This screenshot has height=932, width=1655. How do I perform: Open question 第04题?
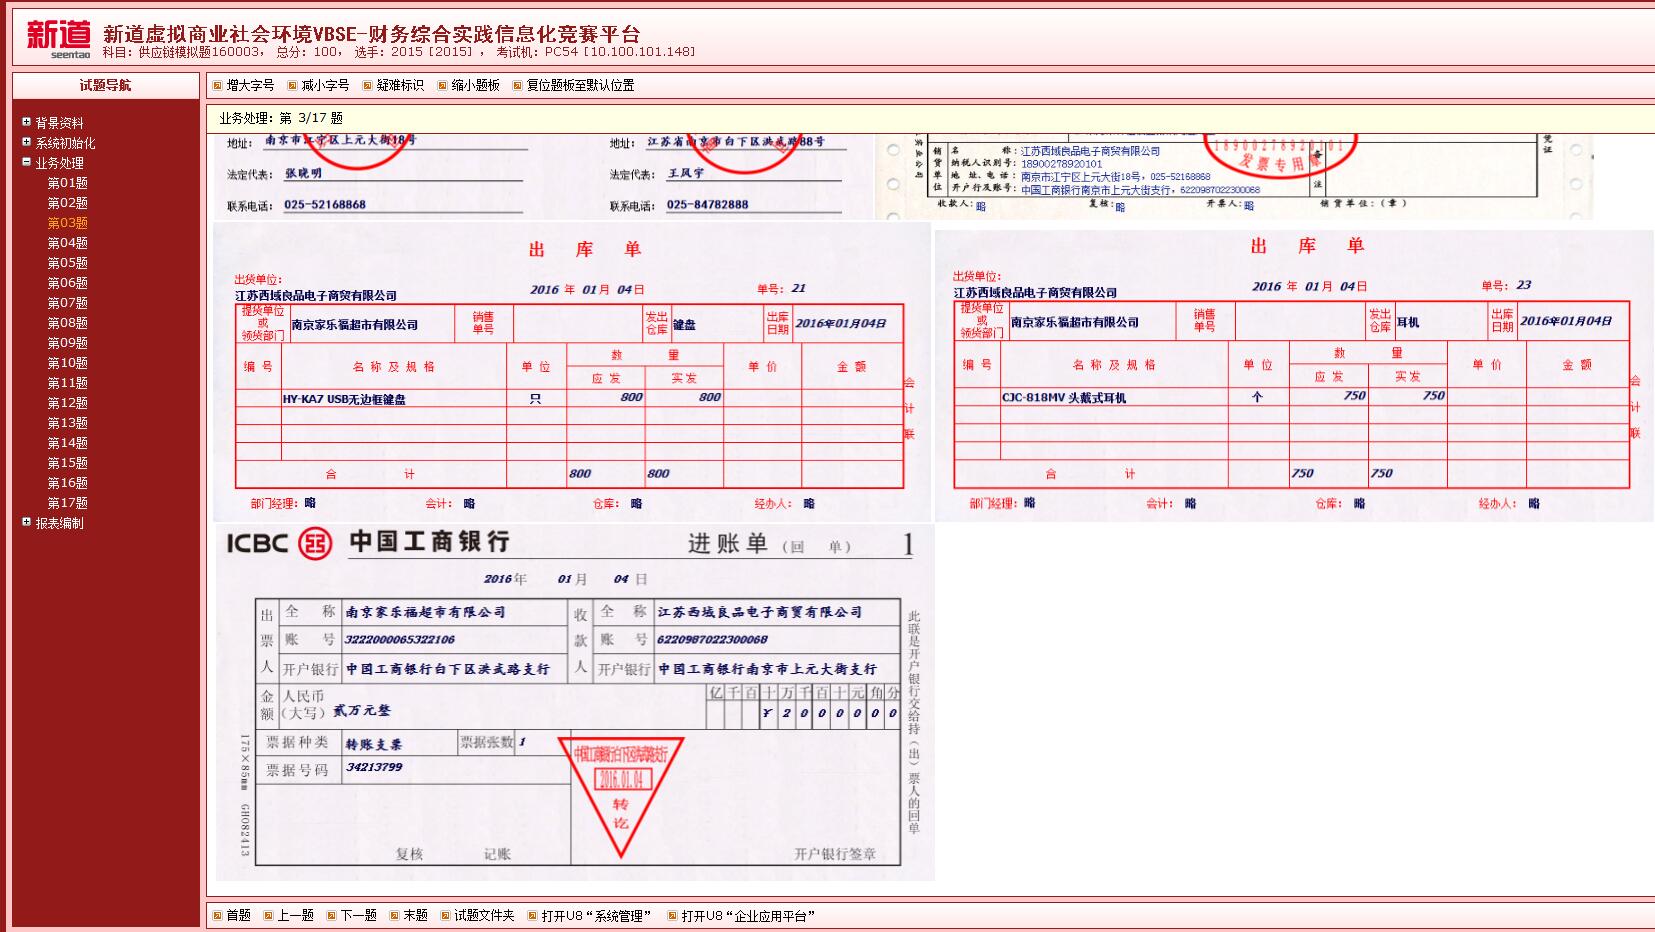pos(68,243)
